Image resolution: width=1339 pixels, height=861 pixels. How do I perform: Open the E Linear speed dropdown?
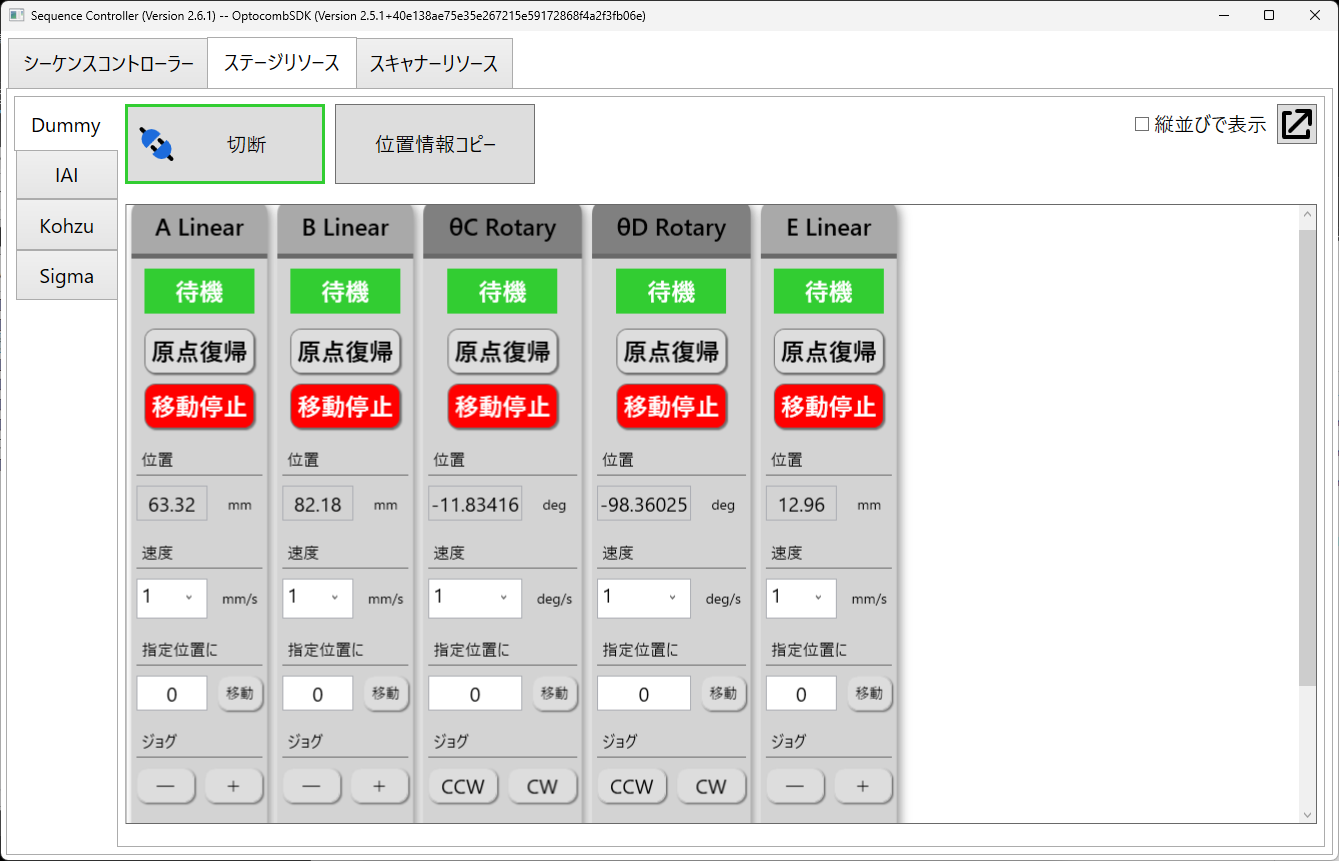[x=801, y=598]
